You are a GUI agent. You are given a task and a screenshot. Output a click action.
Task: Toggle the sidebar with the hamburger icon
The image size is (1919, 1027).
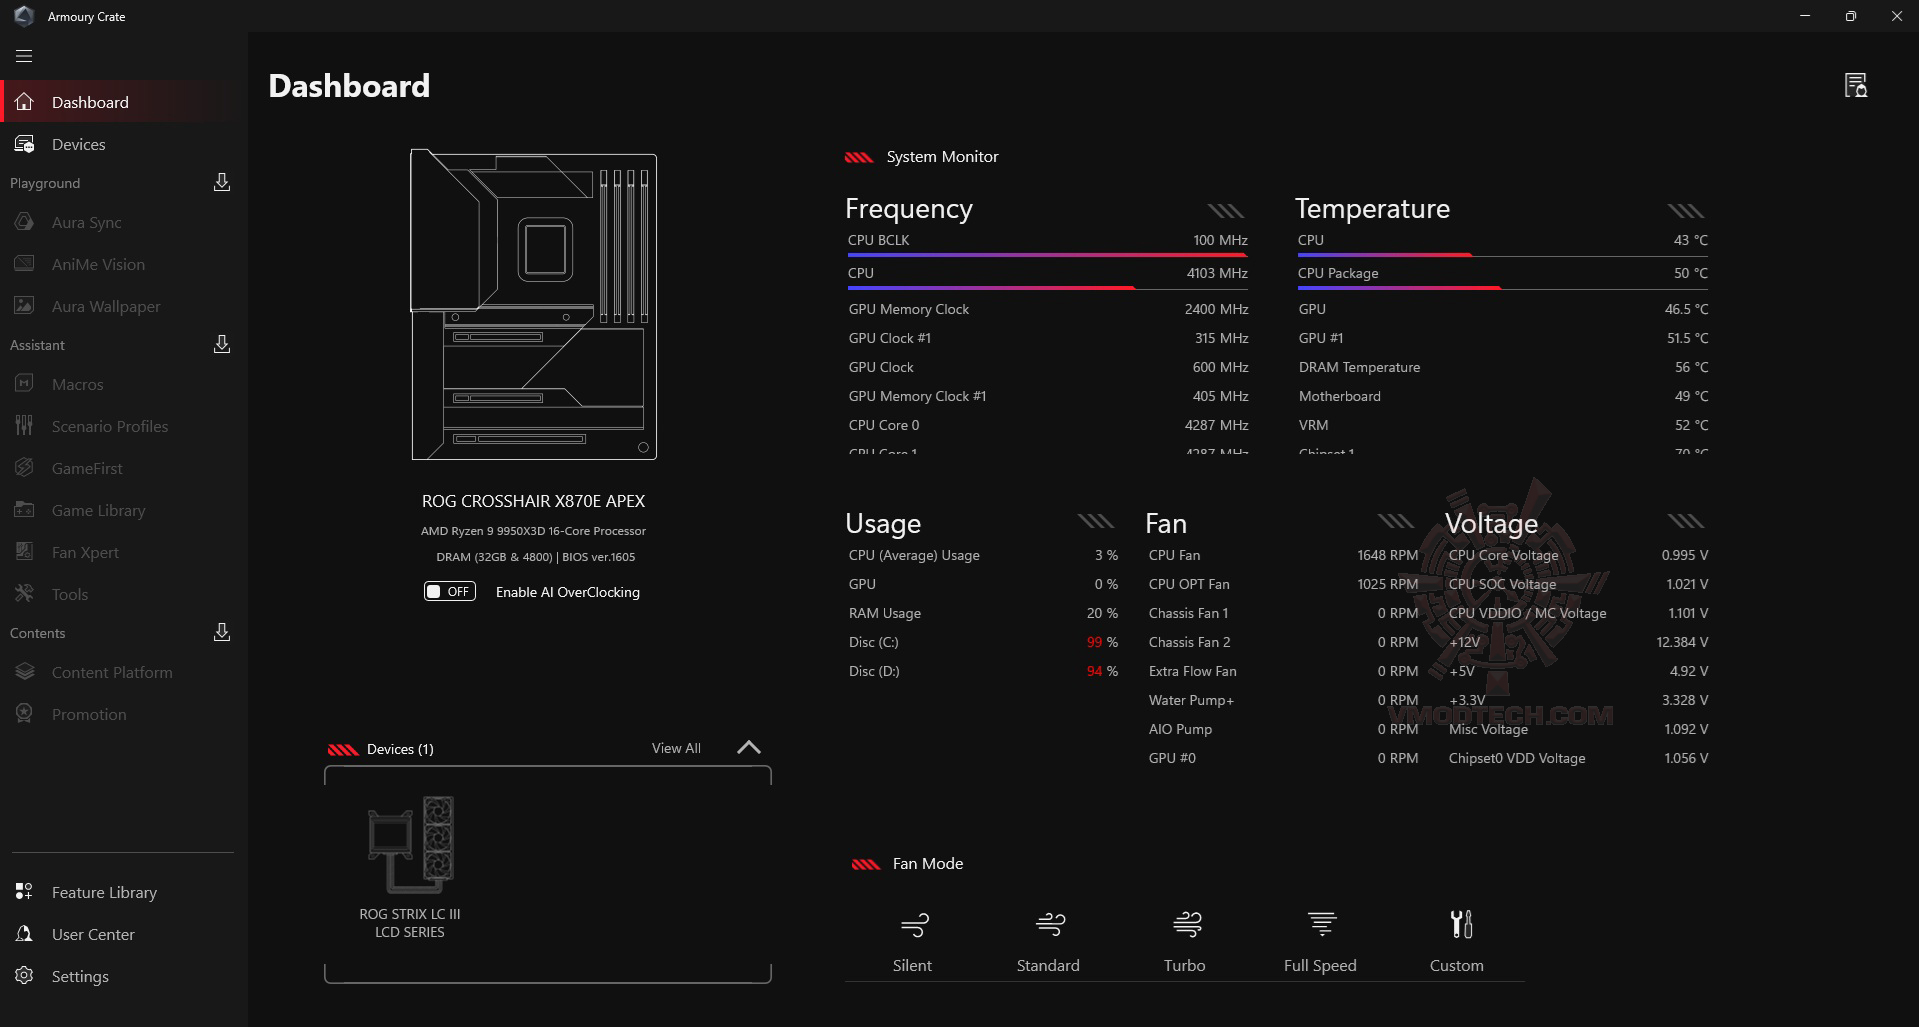(x=23, y=56)
